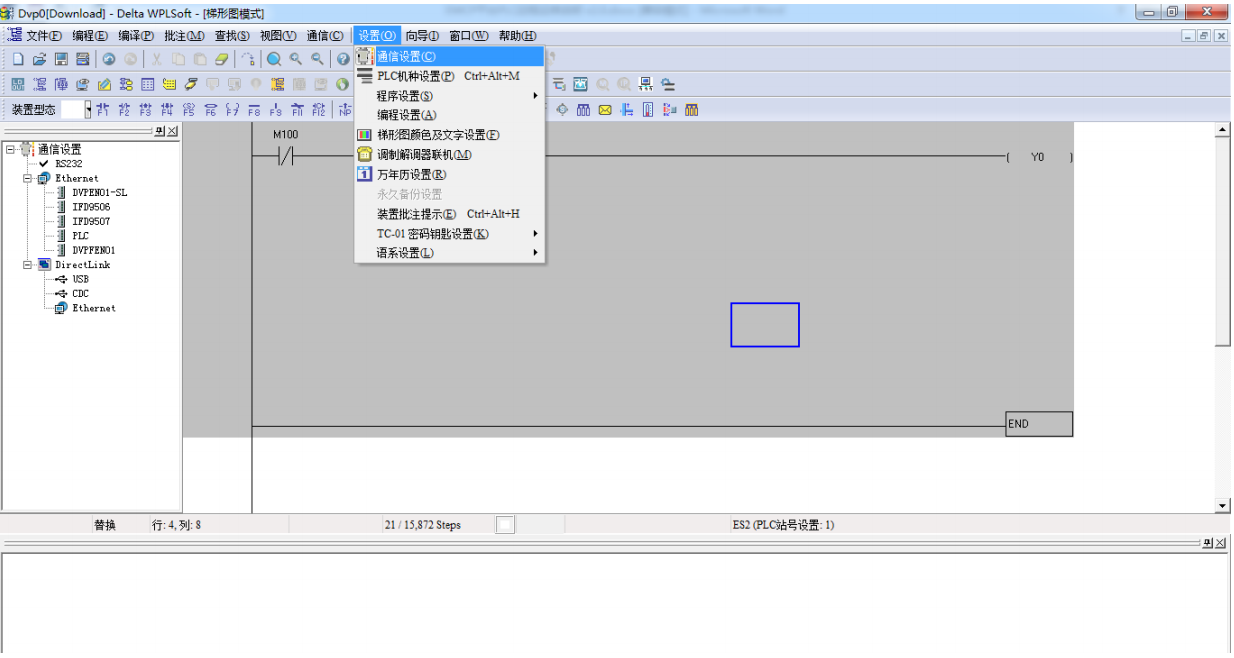
Task: Click the Open file folder icon
Action: point(40,59)
